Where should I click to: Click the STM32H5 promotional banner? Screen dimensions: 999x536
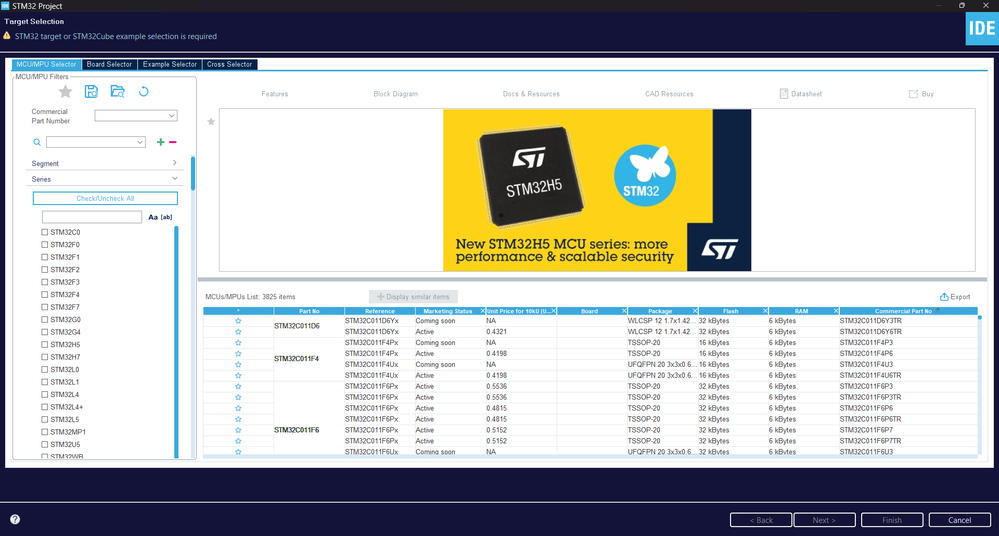pyautogui.click(x=597, y=190)
